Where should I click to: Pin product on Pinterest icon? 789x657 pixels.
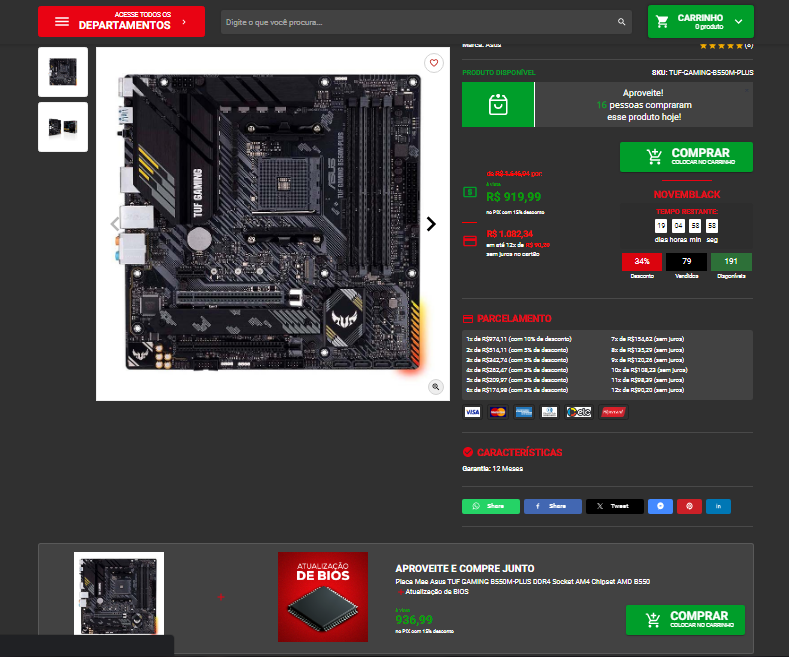click(x=689, y=506)
